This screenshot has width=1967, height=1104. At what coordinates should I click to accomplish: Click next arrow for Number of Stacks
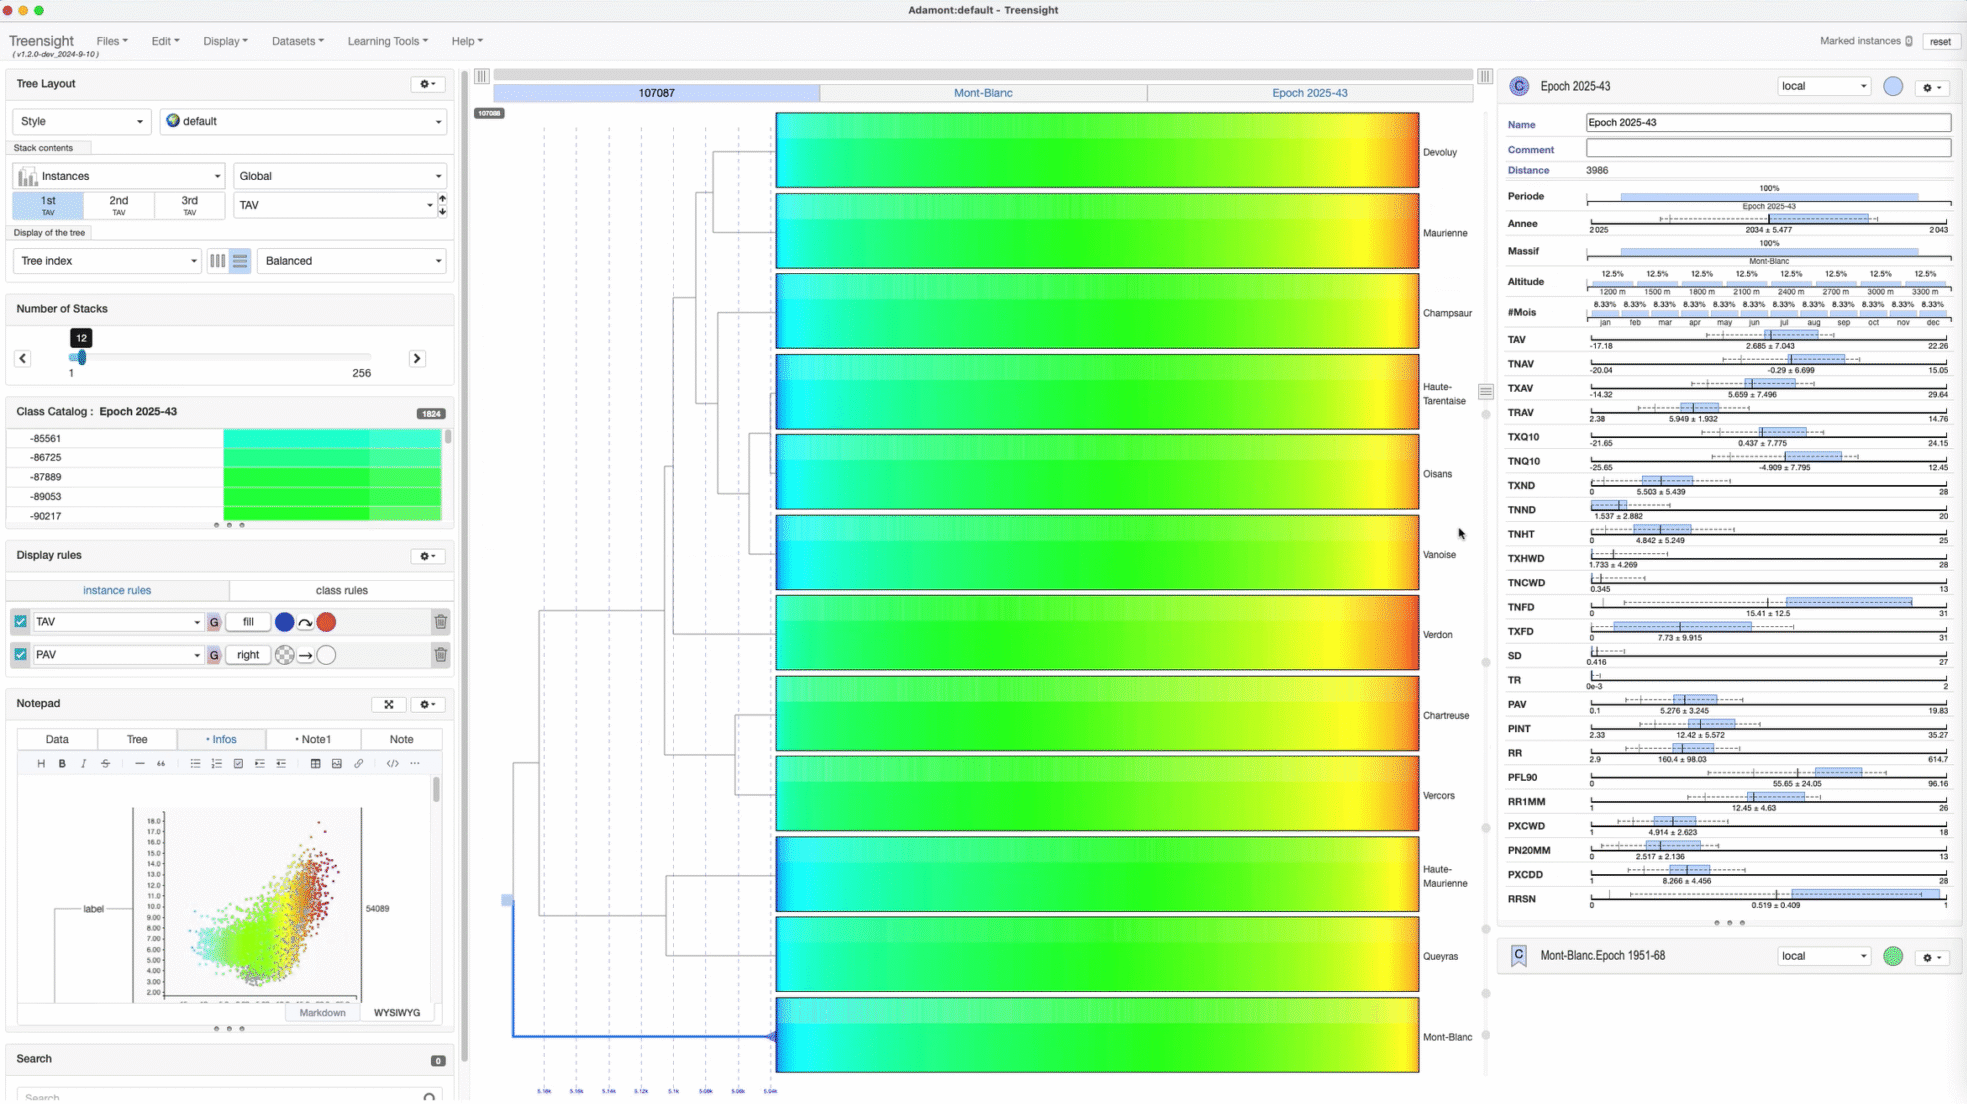pos(417,358)
